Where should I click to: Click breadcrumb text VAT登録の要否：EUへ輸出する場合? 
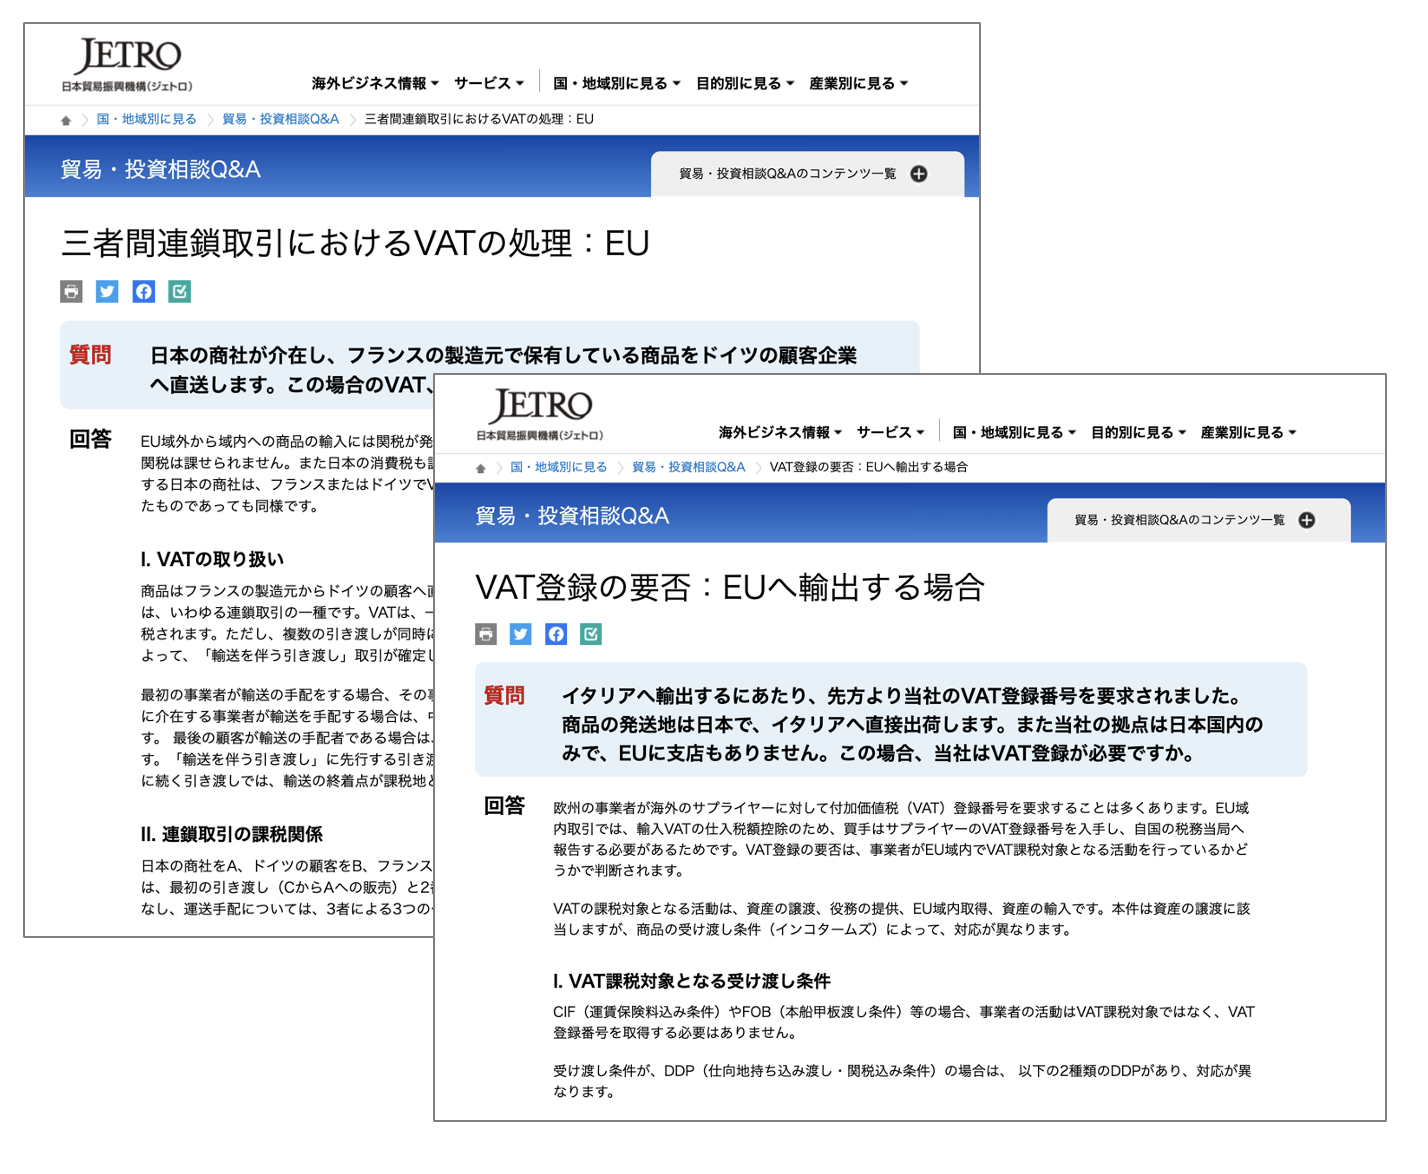pyautogui.click(x=869, y=467)
